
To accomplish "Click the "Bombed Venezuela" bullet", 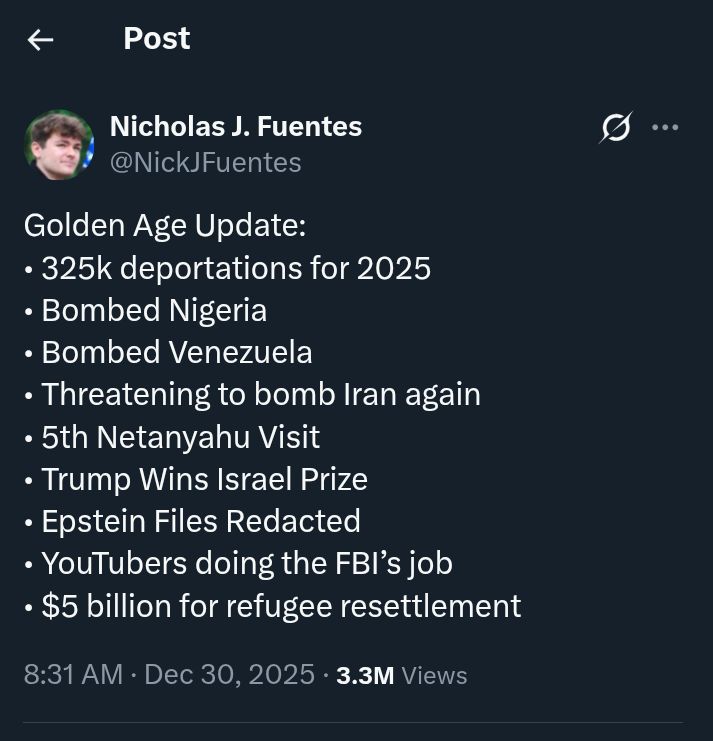I will [177, 353].
